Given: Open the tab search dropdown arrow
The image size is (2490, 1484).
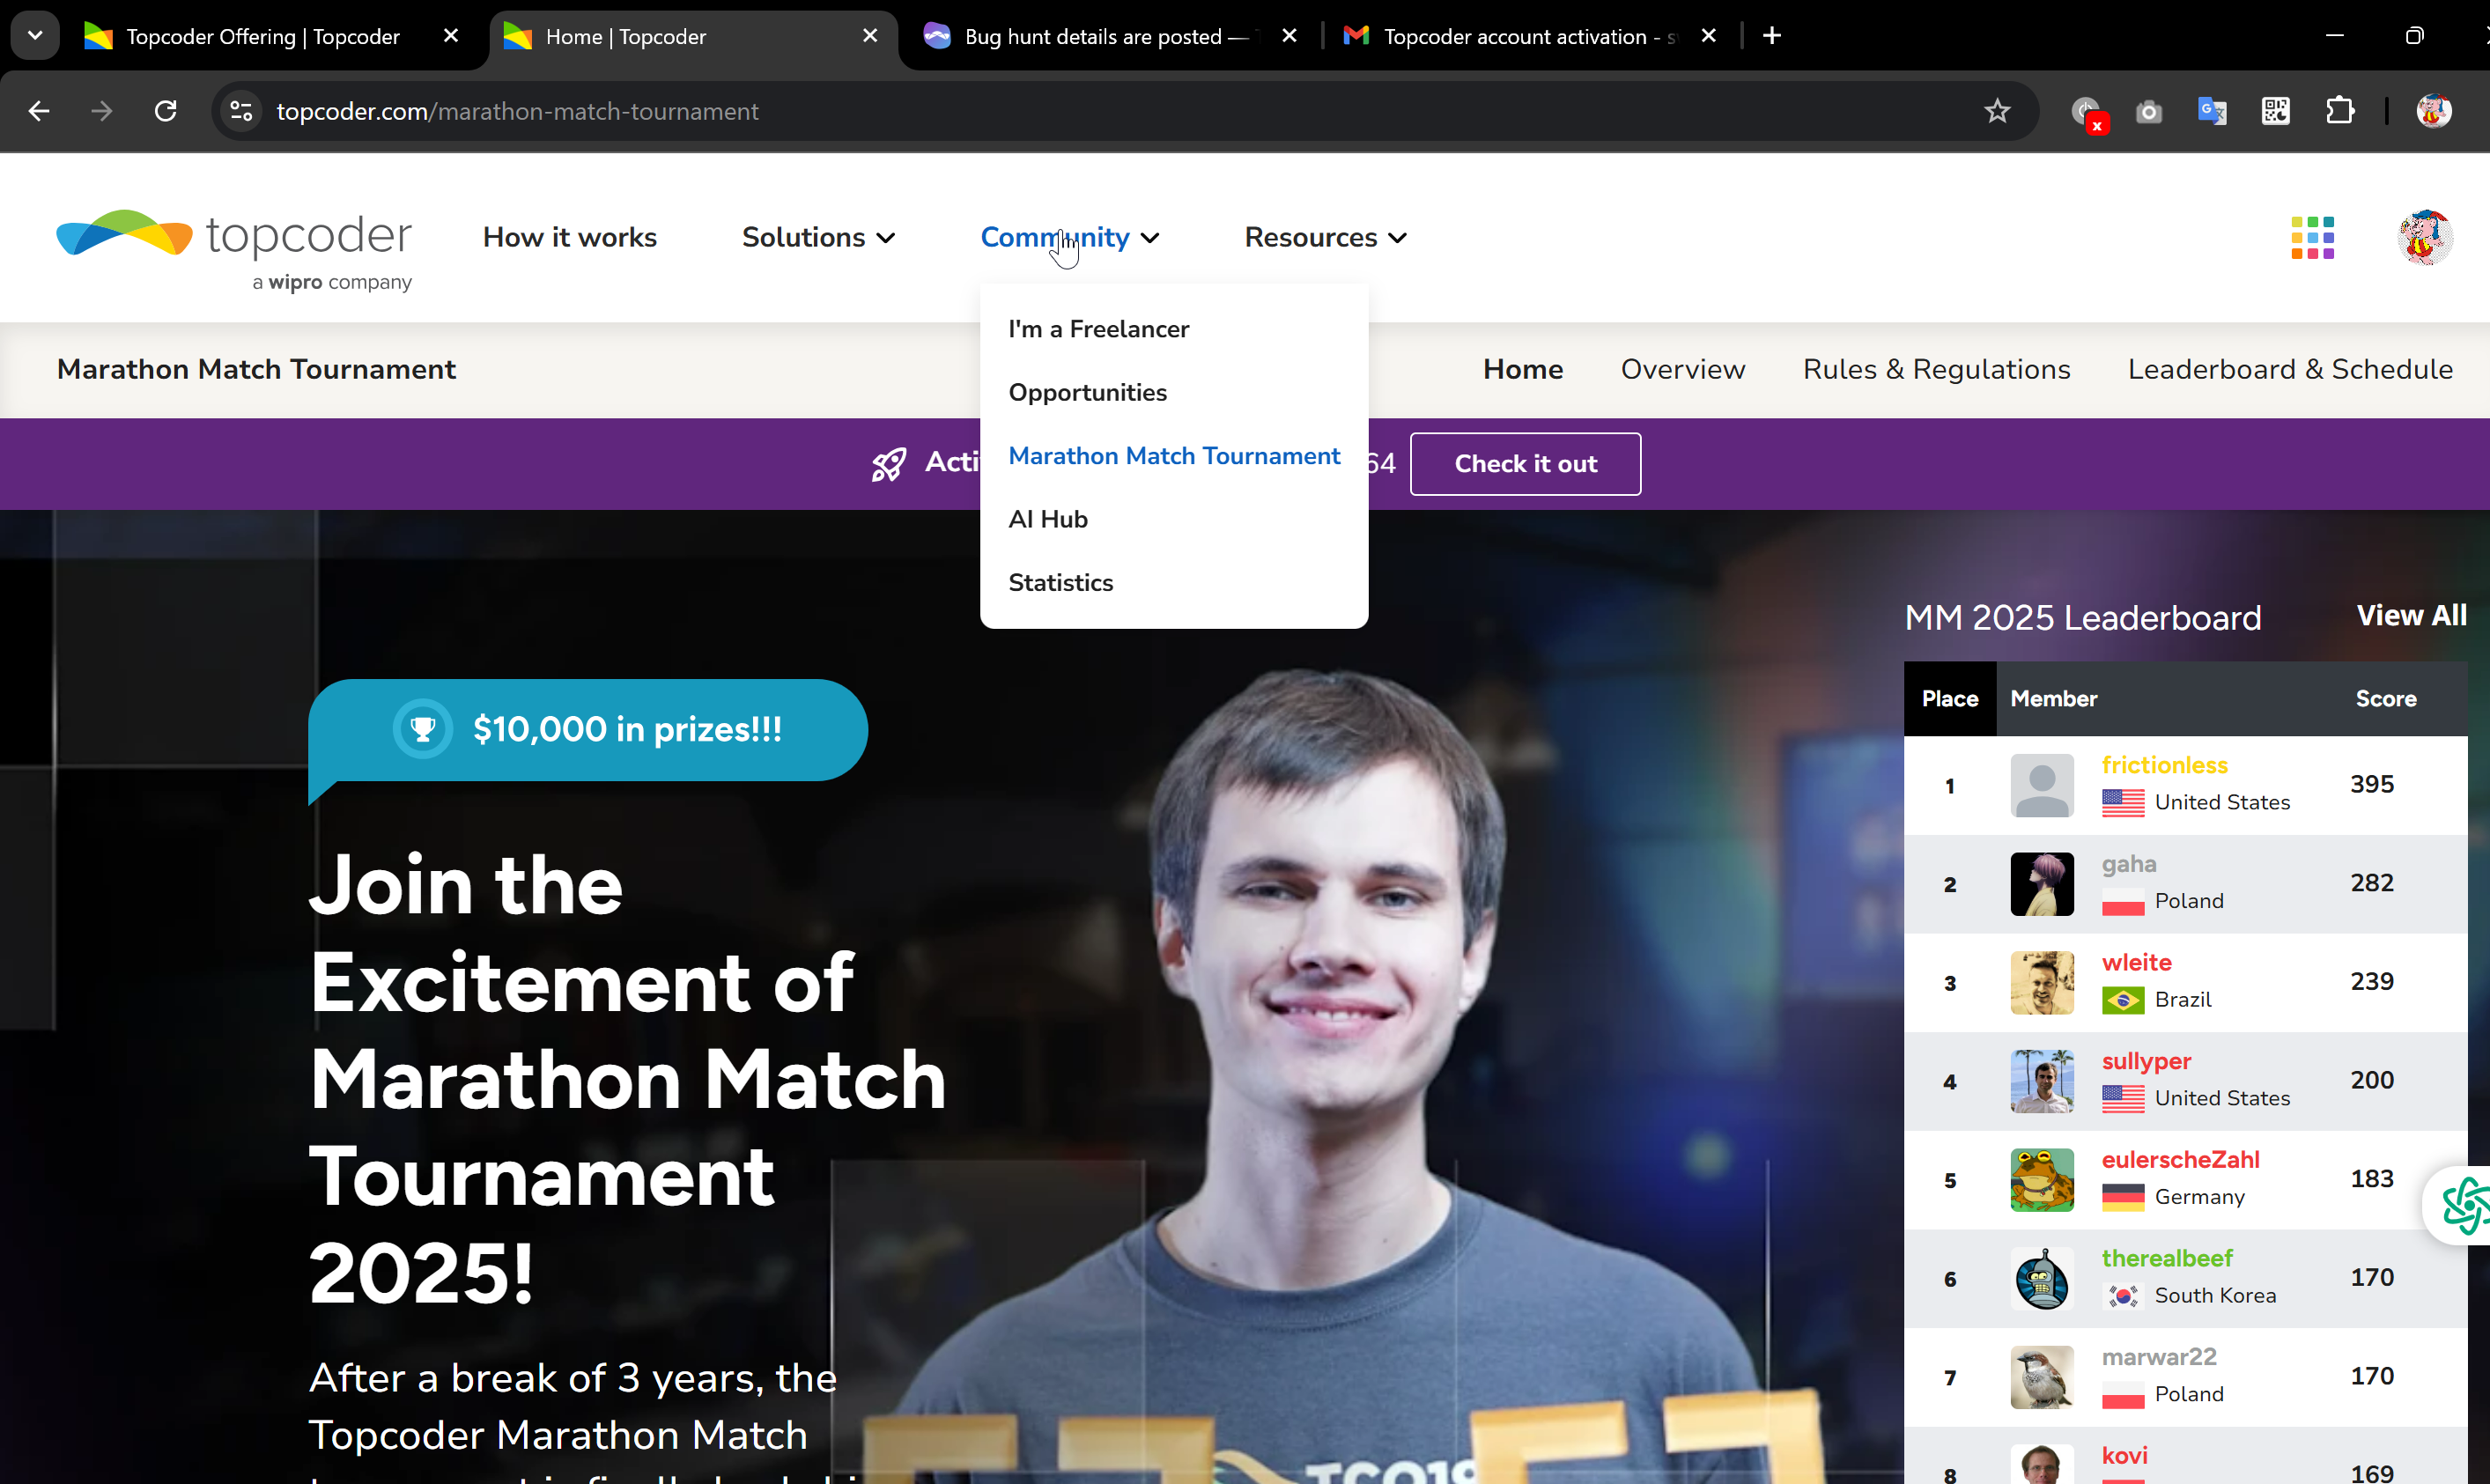Looking at the screenshot, I should coord(35,36).
